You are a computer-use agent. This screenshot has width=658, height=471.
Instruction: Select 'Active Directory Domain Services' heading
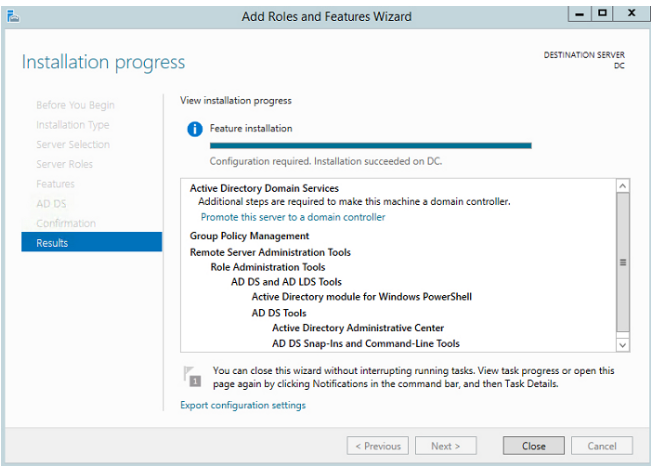[264, 188]
